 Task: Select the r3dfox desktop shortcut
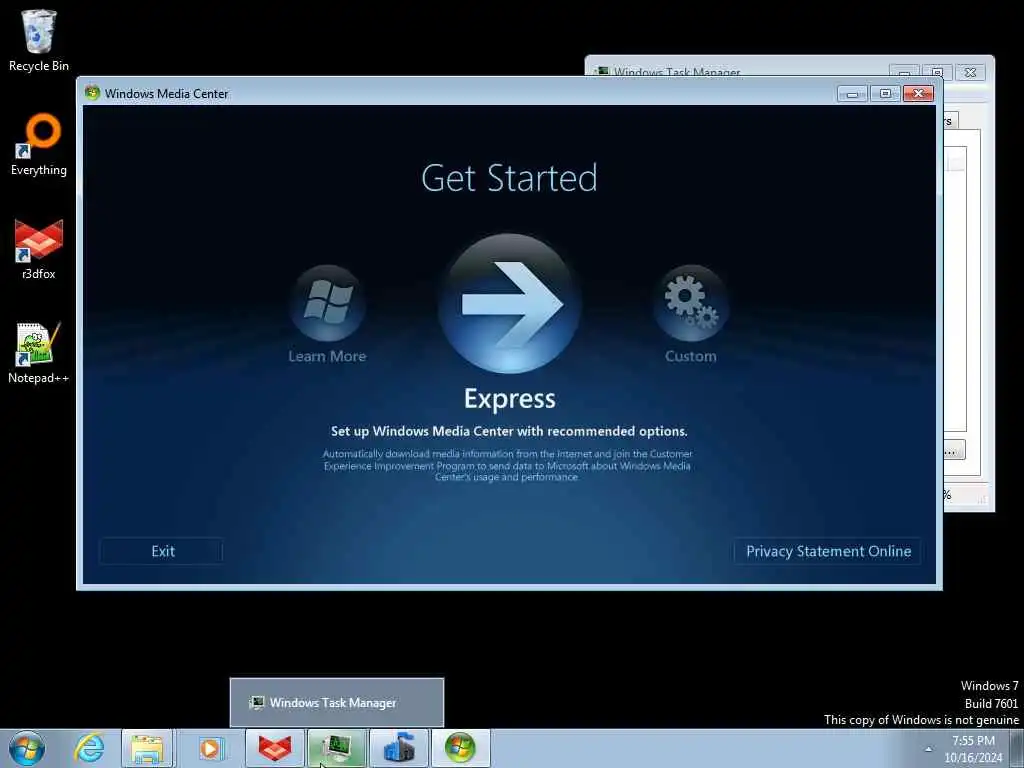tap(39, 249)
